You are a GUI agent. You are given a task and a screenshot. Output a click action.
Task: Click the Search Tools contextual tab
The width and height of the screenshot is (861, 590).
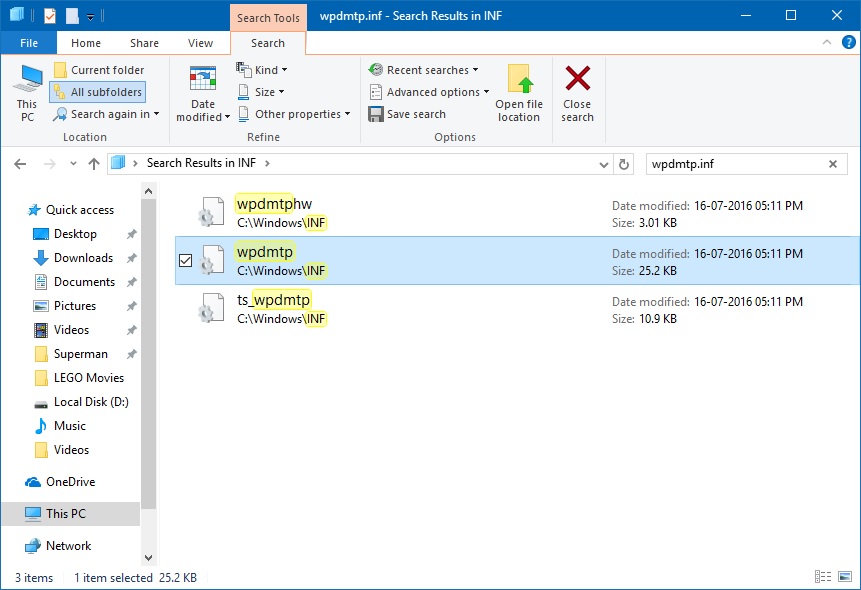tap(268, 18)
